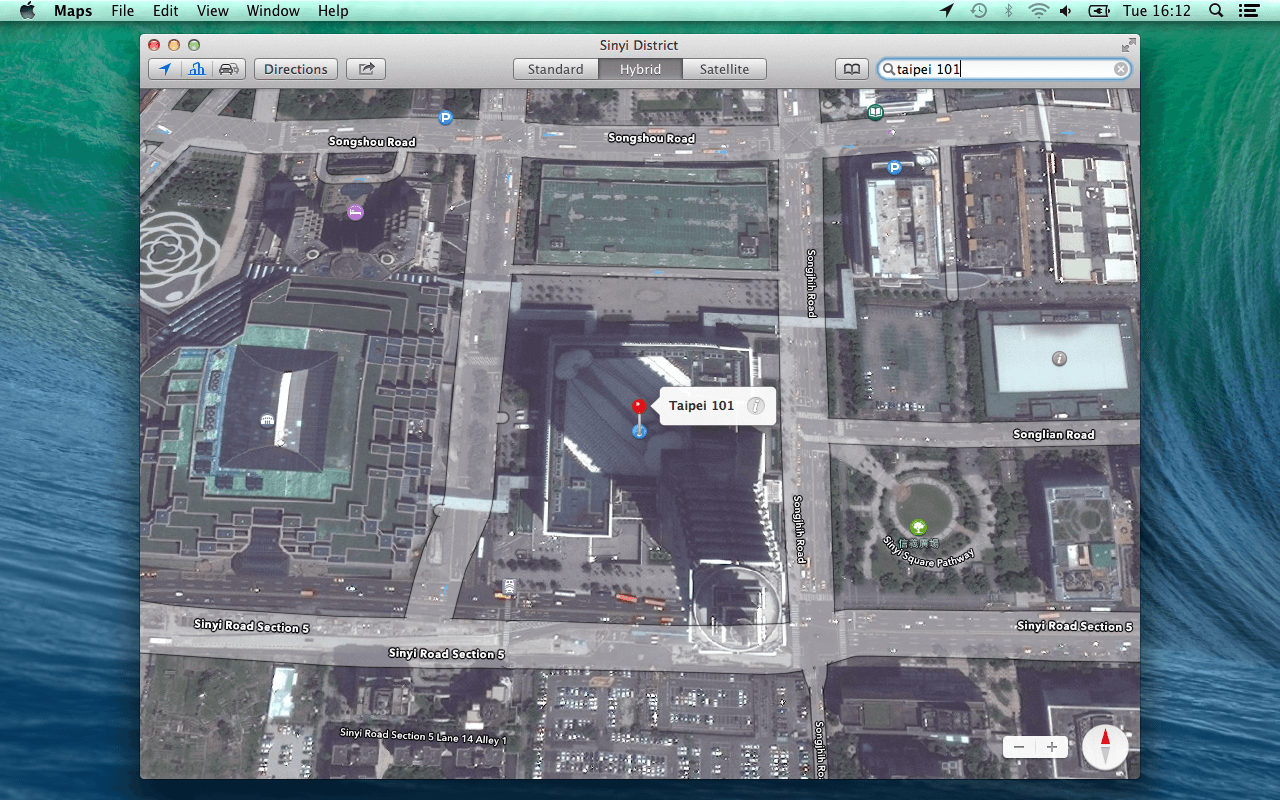The width and height of the screenshot is (1280, 800).
Task: Click the parking icon on the upper-right building
Action: point(894,167)
